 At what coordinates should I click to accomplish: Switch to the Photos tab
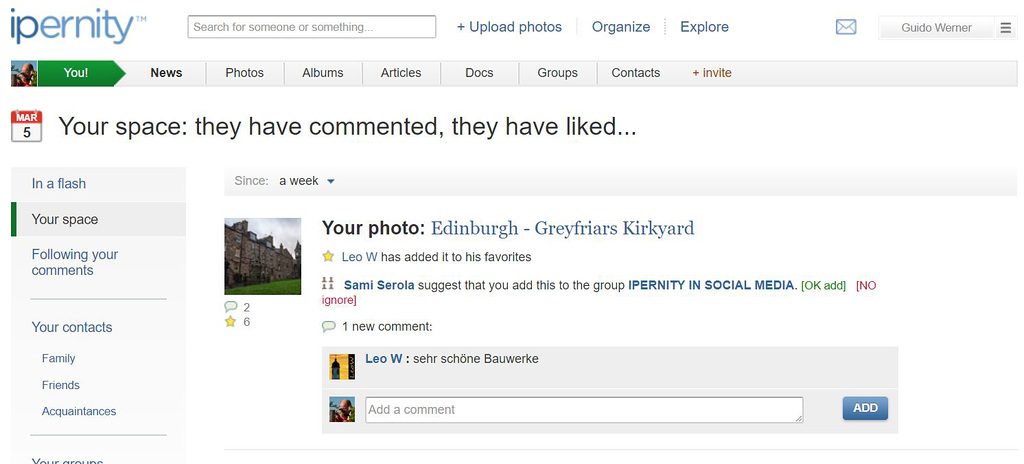244,73
